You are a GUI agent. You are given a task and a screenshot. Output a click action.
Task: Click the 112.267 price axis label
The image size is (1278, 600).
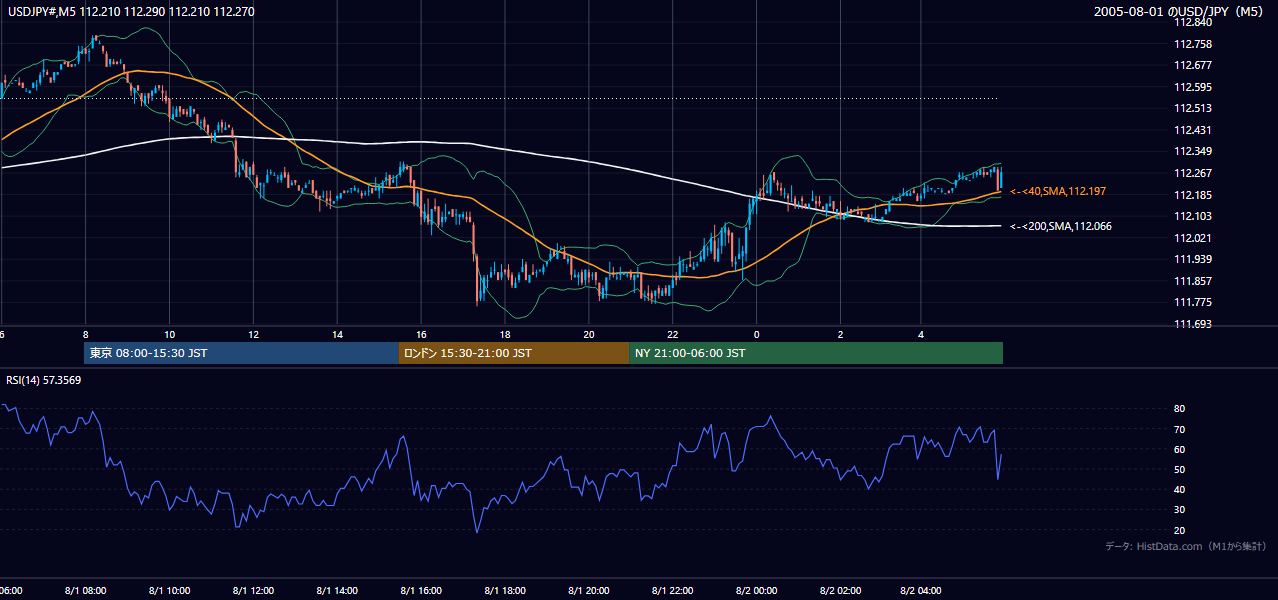tap(1192, 173)
